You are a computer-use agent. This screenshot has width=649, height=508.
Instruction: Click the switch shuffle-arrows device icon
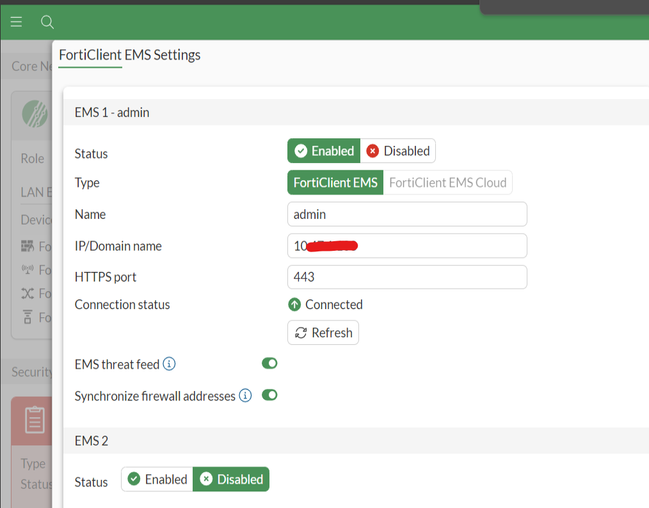[x=28, y=294]
